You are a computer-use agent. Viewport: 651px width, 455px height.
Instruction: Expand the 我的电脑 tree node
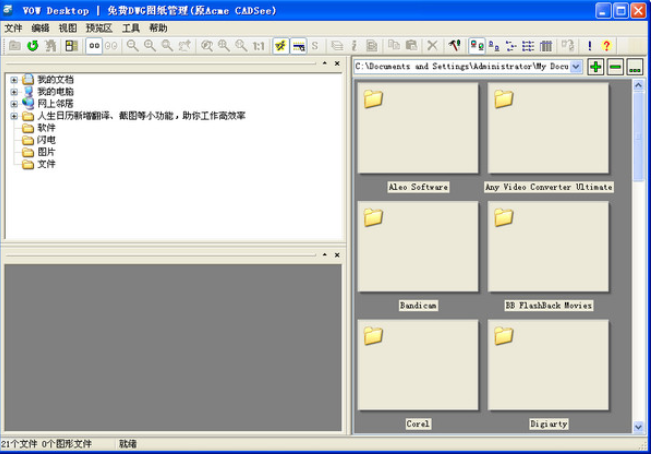click(14, 92)
